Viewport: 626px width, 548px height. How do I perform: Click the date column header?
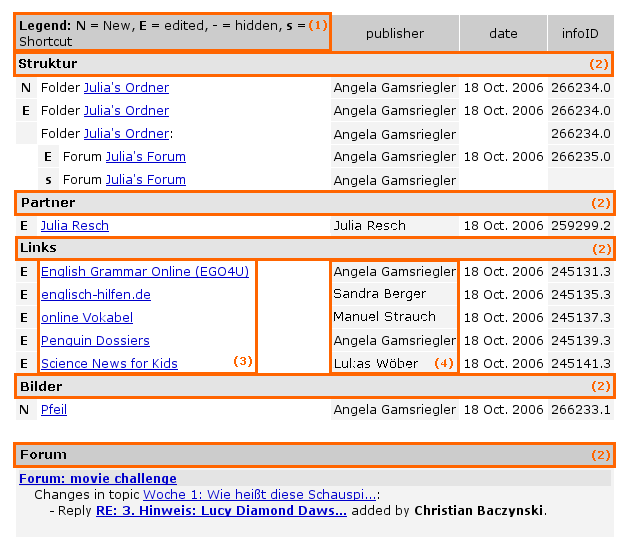pyautogui.click(x=503, y=34)
